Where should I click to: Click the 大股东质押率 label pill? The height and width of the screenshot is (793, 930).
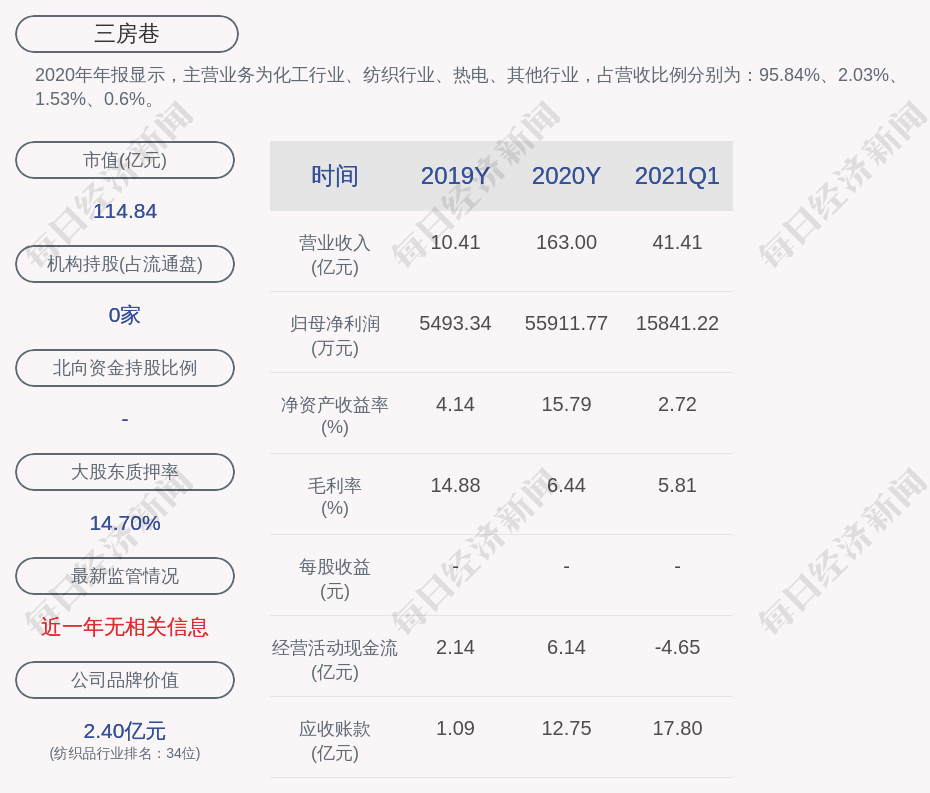125,472
